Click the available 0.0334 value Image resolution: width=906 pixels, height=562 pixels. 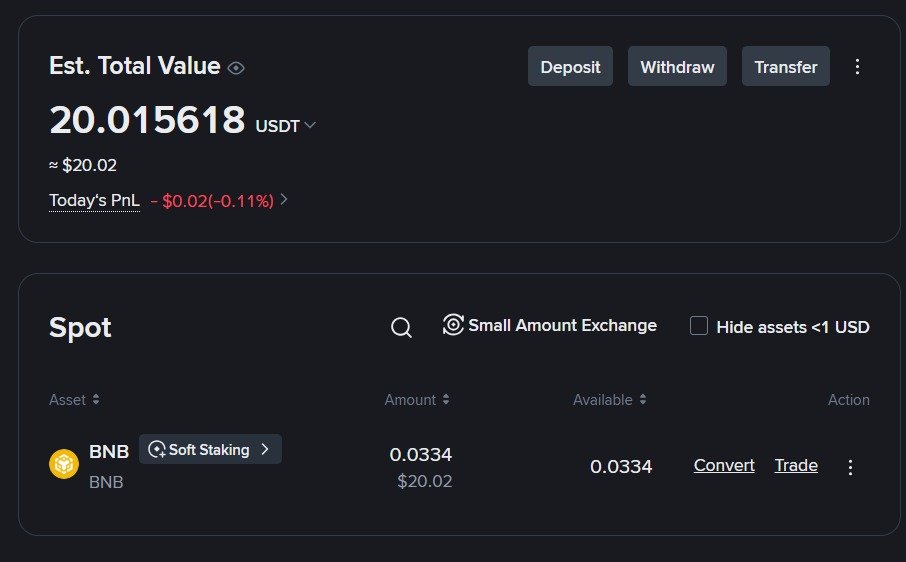[x=621, y=467]
